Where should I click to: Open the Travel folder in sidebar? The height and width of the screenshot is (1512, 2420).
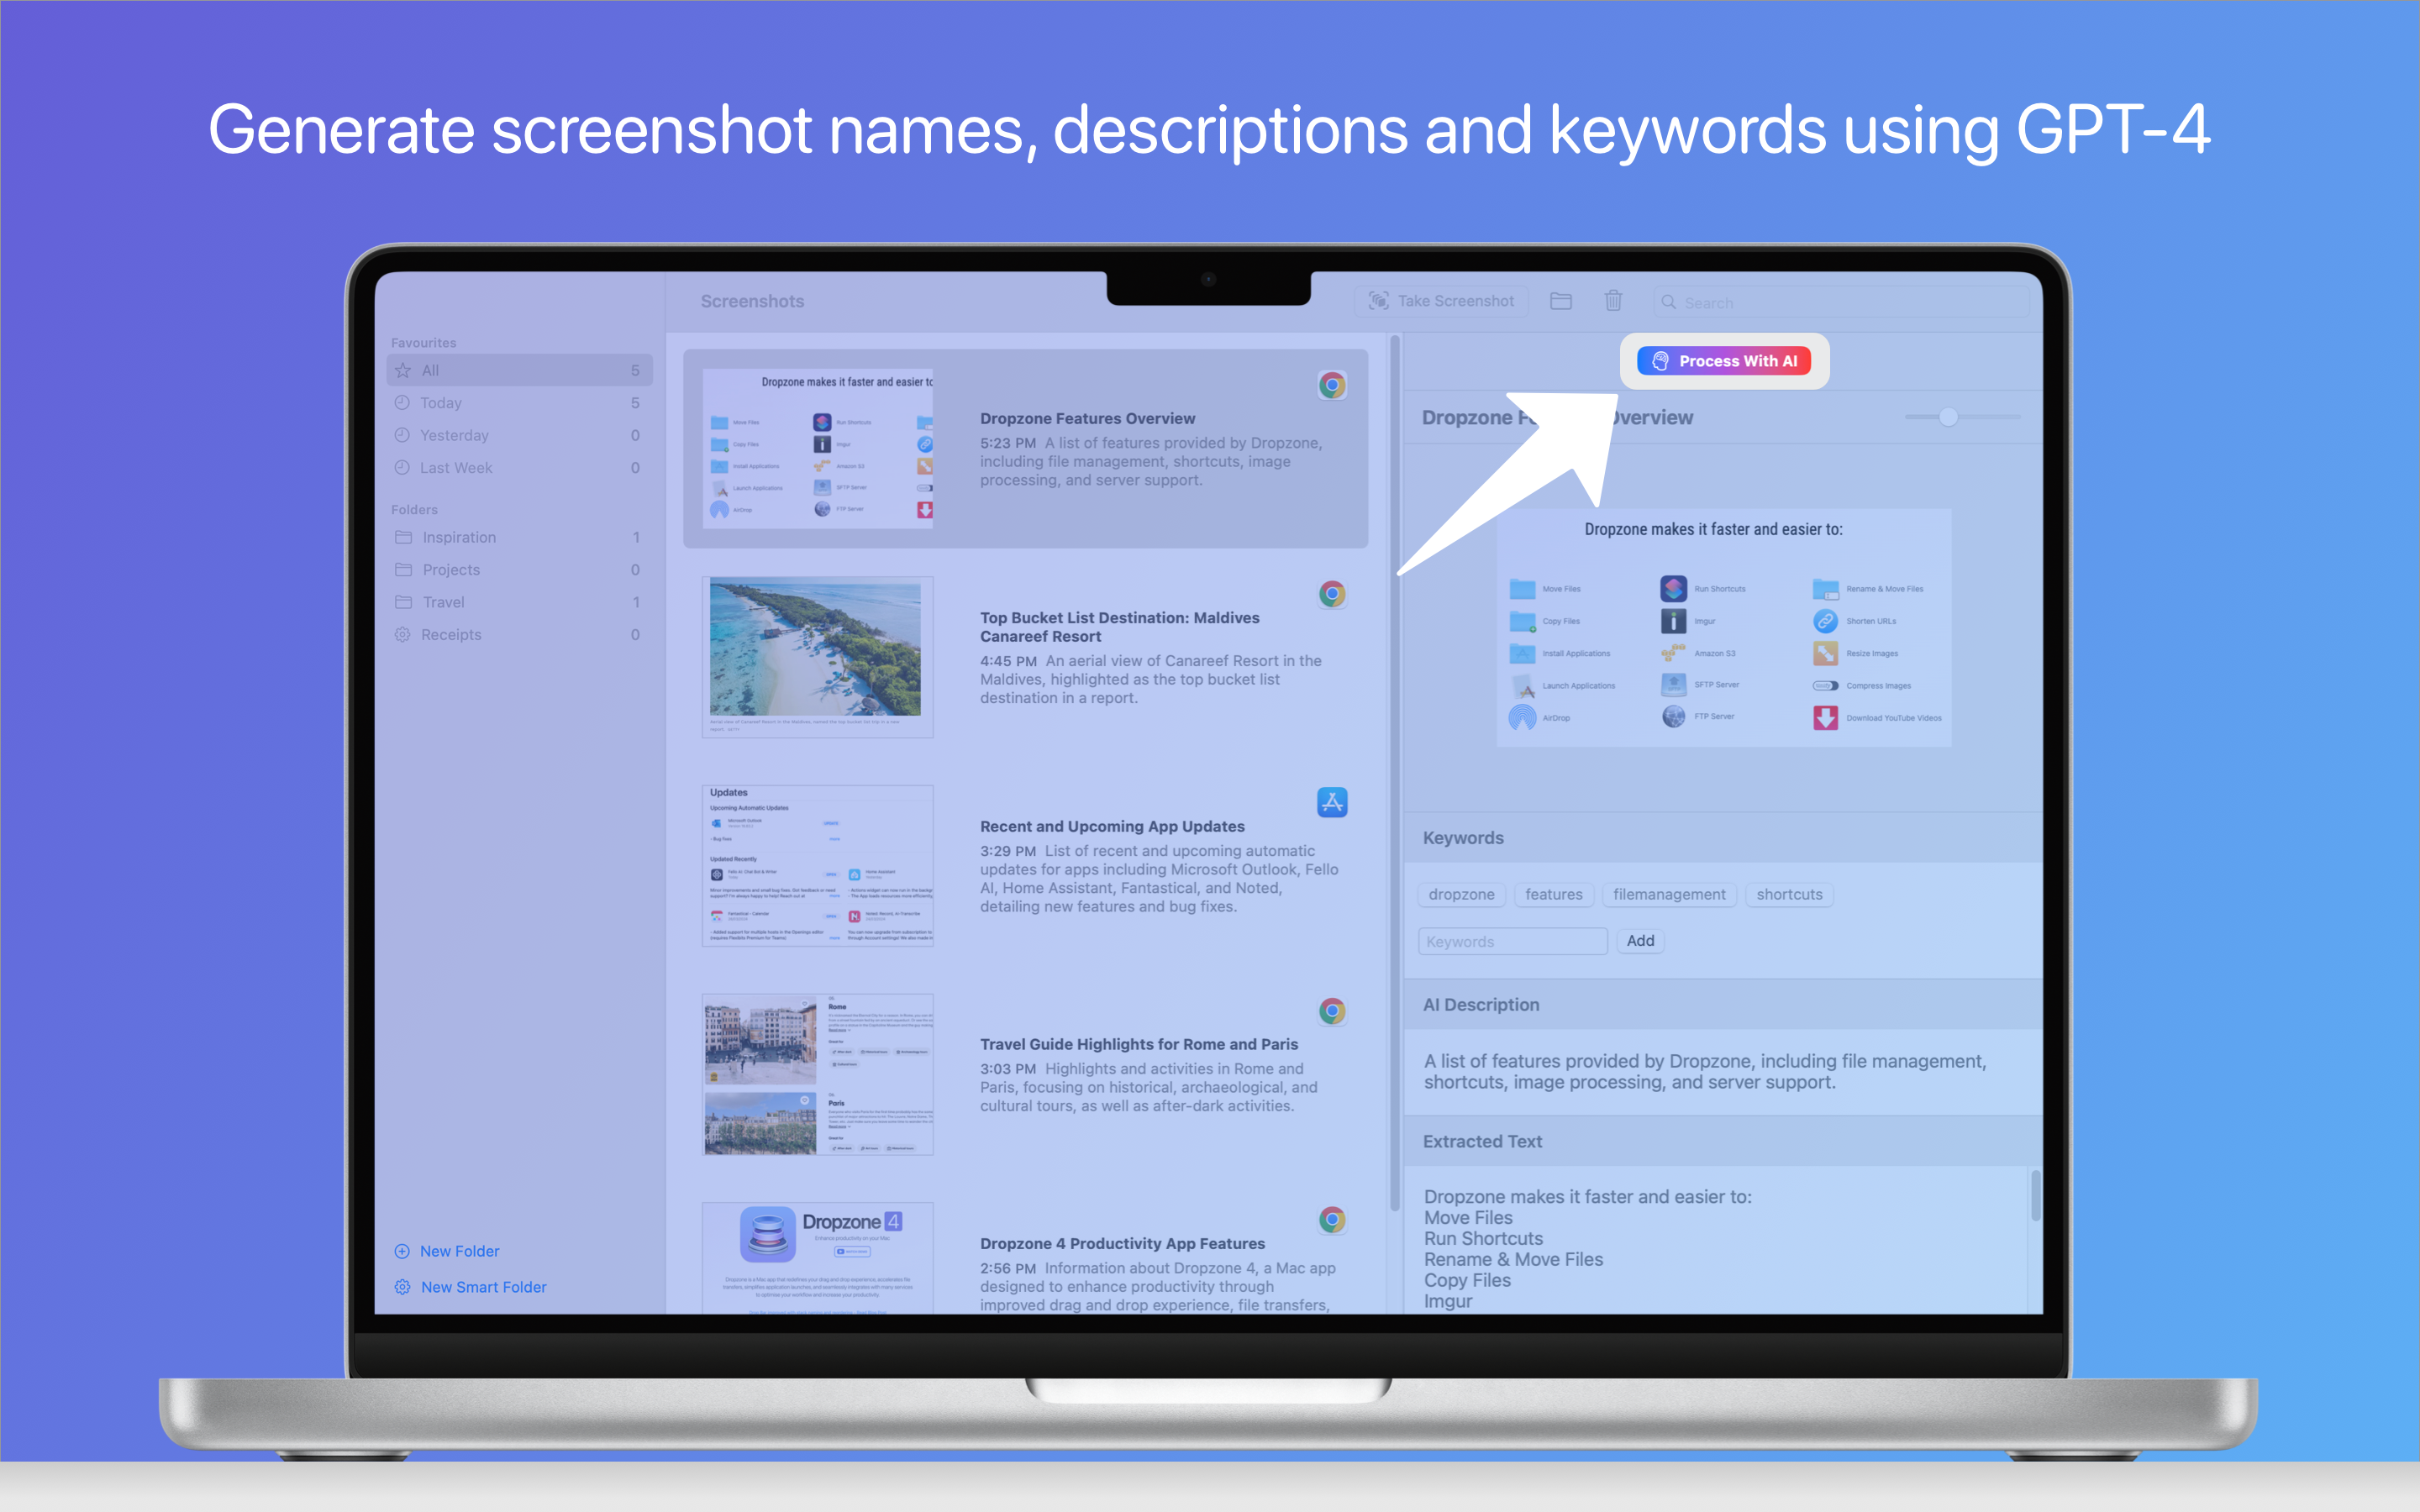click(x=443, y=602)
